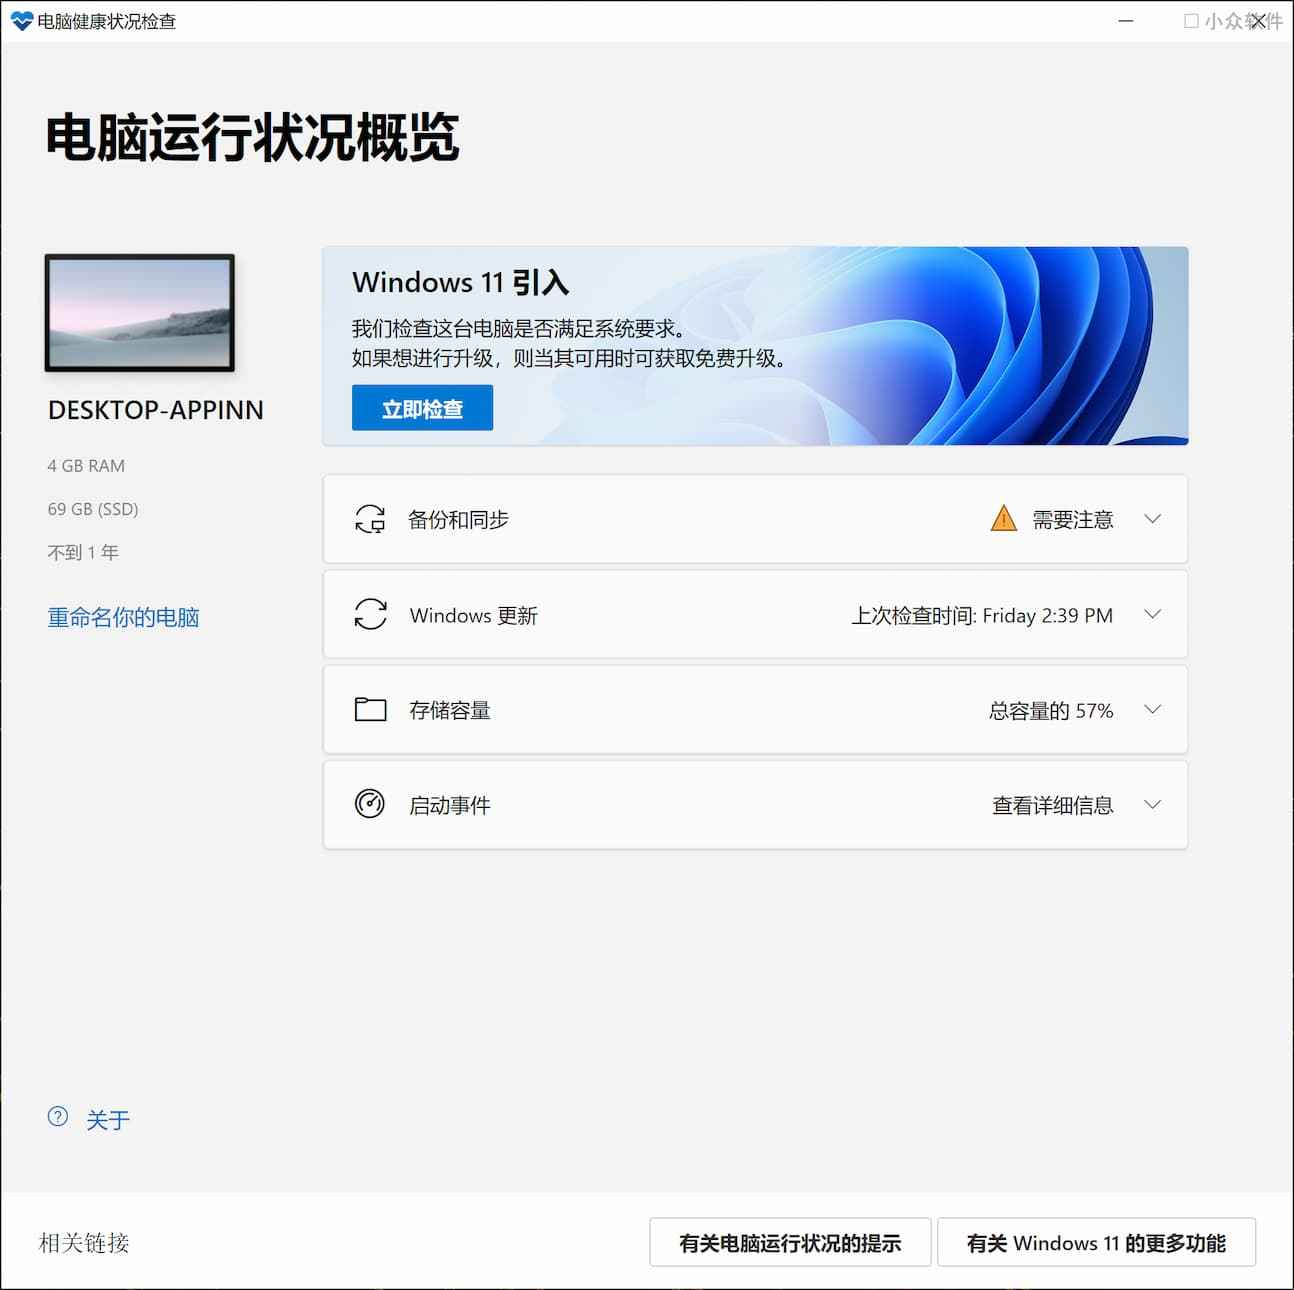Screen dimensions: 1294x1290
Task: Click the 需要注意 status text
Action: 1072,519
